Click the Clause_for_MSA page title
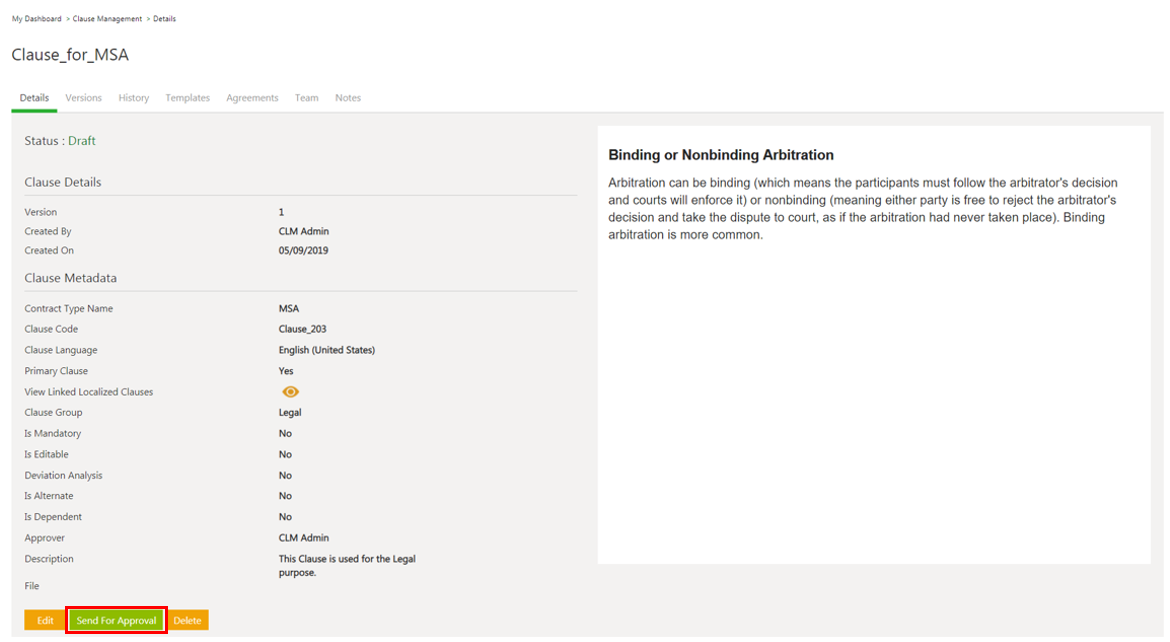This screenshot has width=1170, height=642. coord(70,55)
